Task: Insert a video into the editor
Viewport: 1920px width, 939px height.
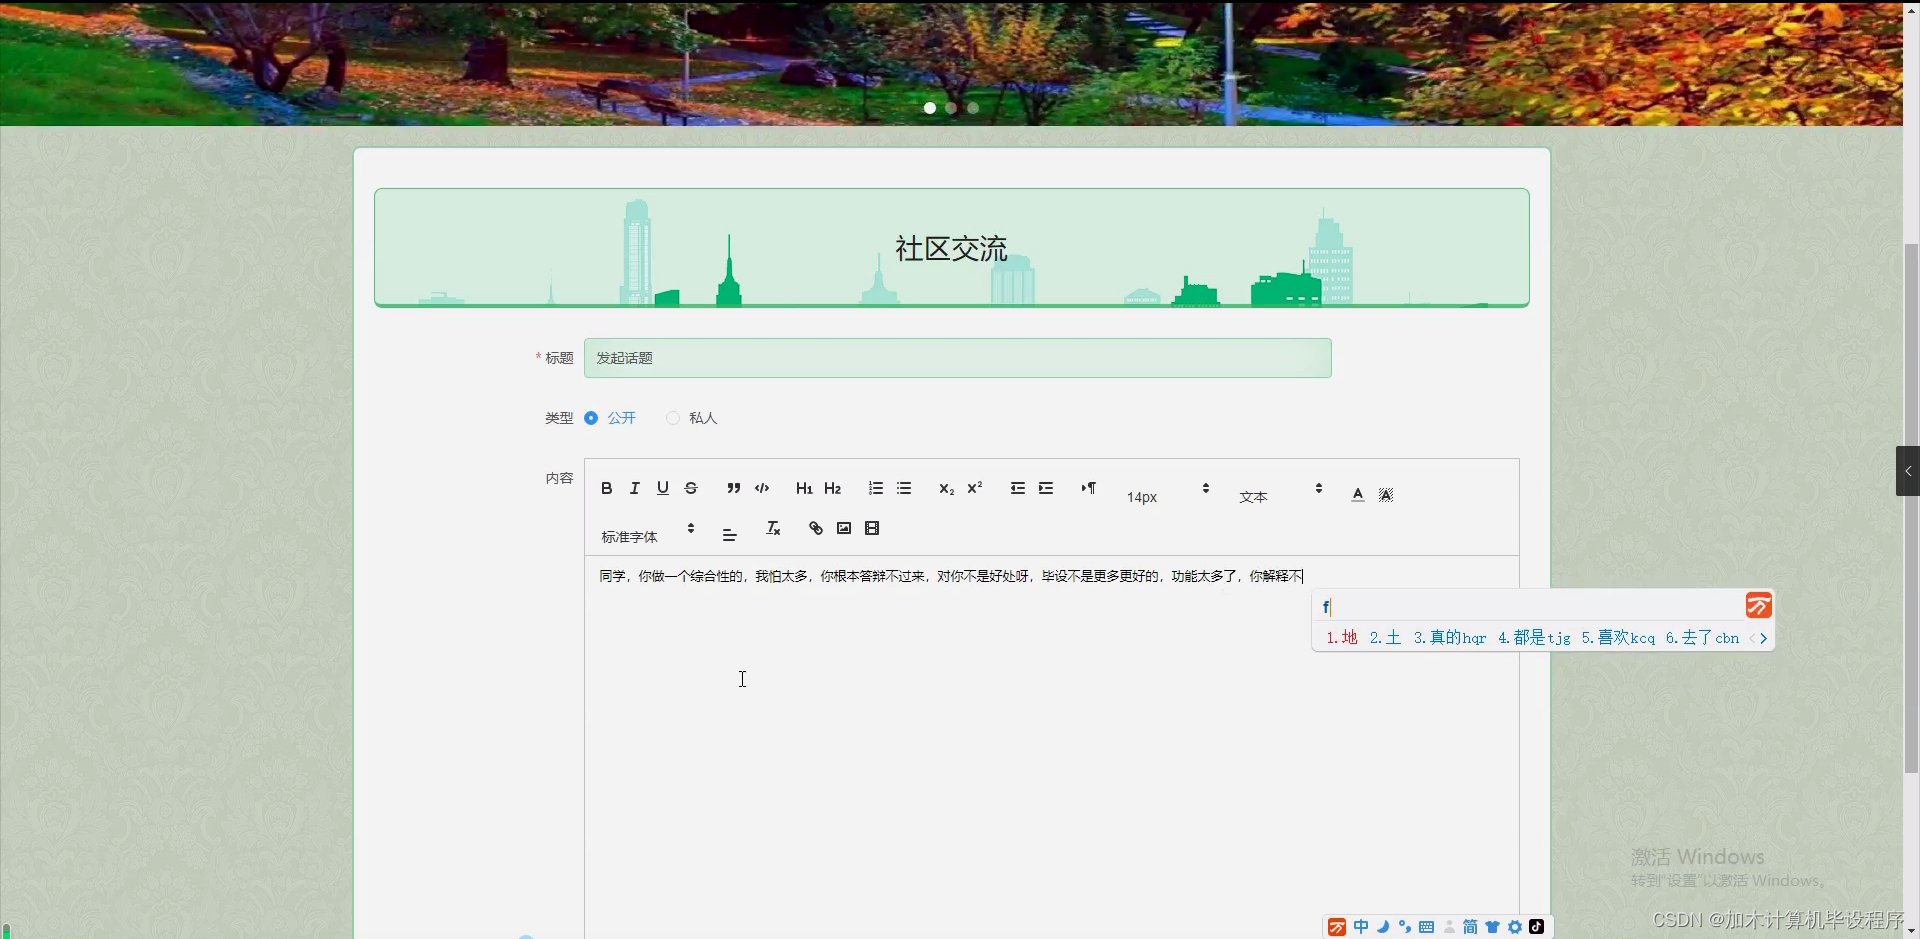Action: click(x=873, y=528)
